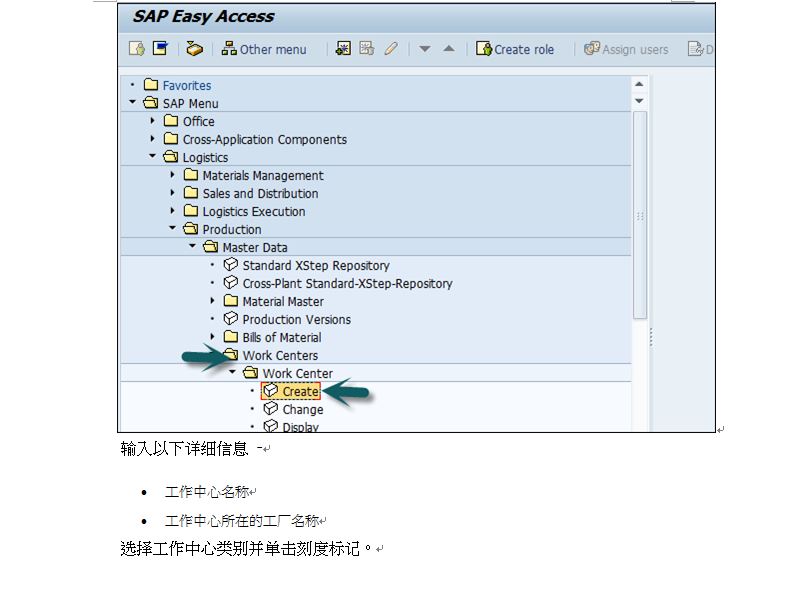Viewport: 790px width, 590px height.
Task: Select the Work Center subfolder label
Action: [297, 373]
